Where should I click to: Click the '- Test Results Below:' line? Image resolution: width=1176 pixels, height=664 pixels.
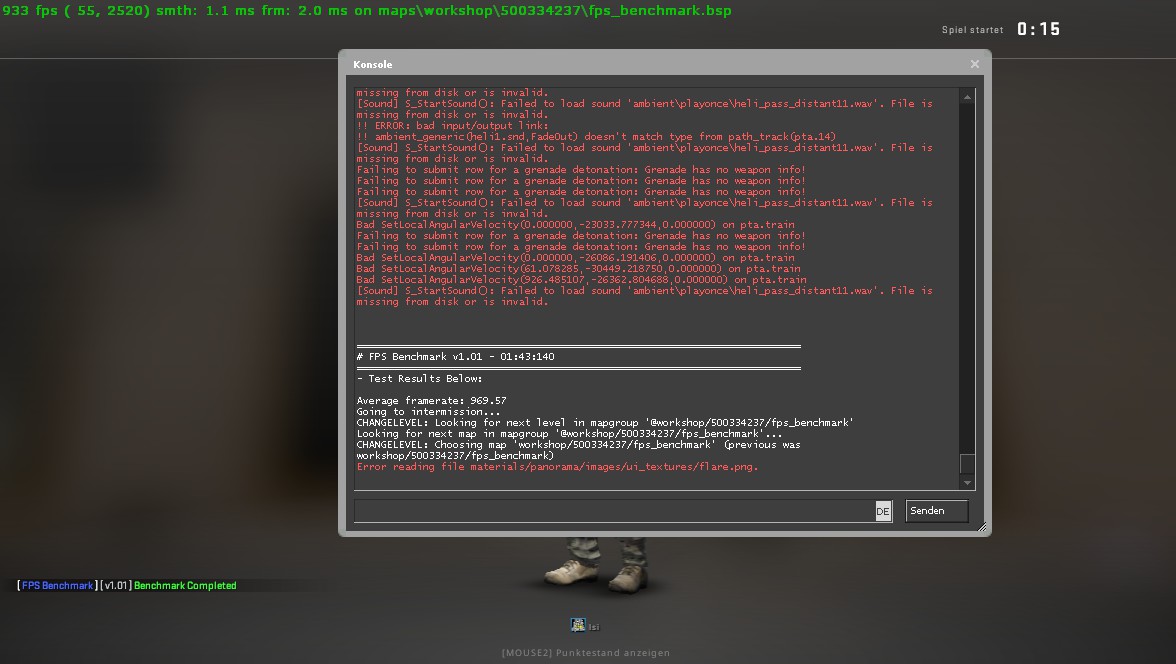419,379
